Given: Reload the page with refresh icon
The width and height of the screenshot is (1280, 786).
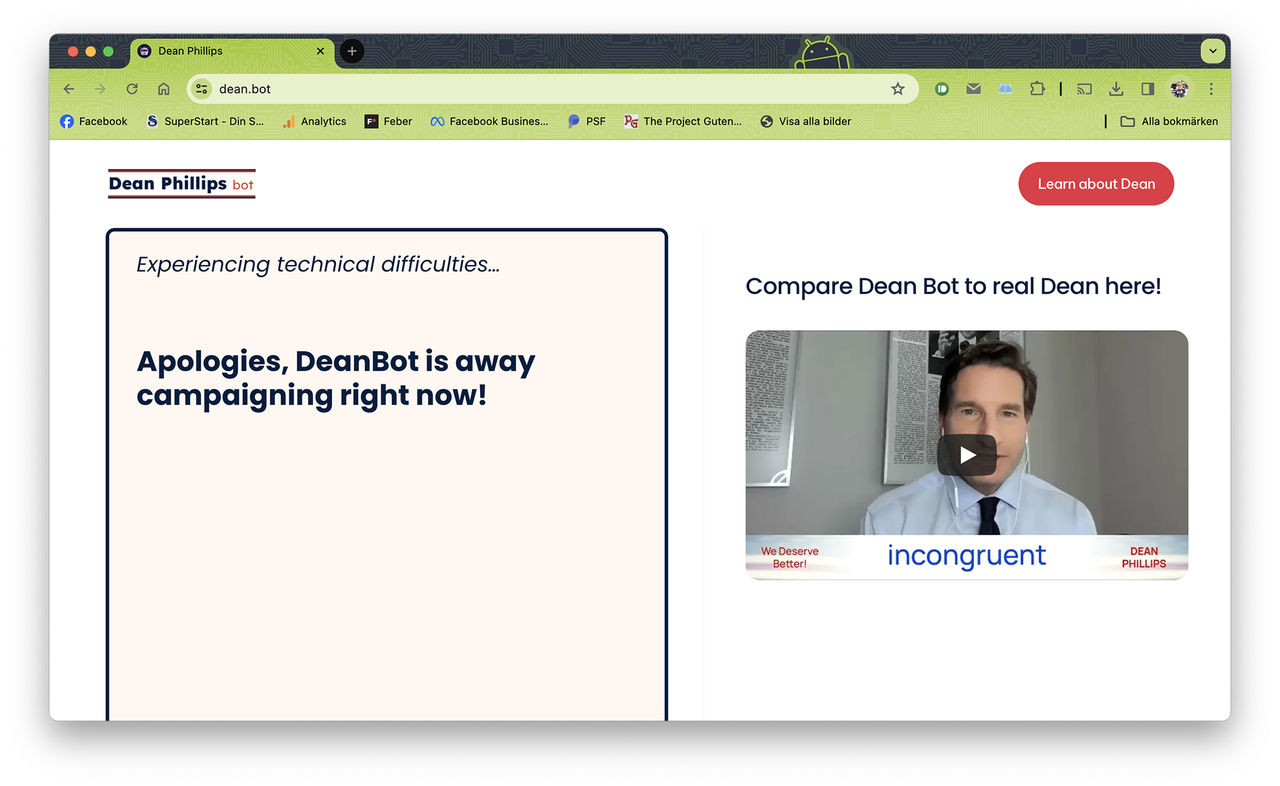Looking at the screenshot, I should click(x=131, y=89).
